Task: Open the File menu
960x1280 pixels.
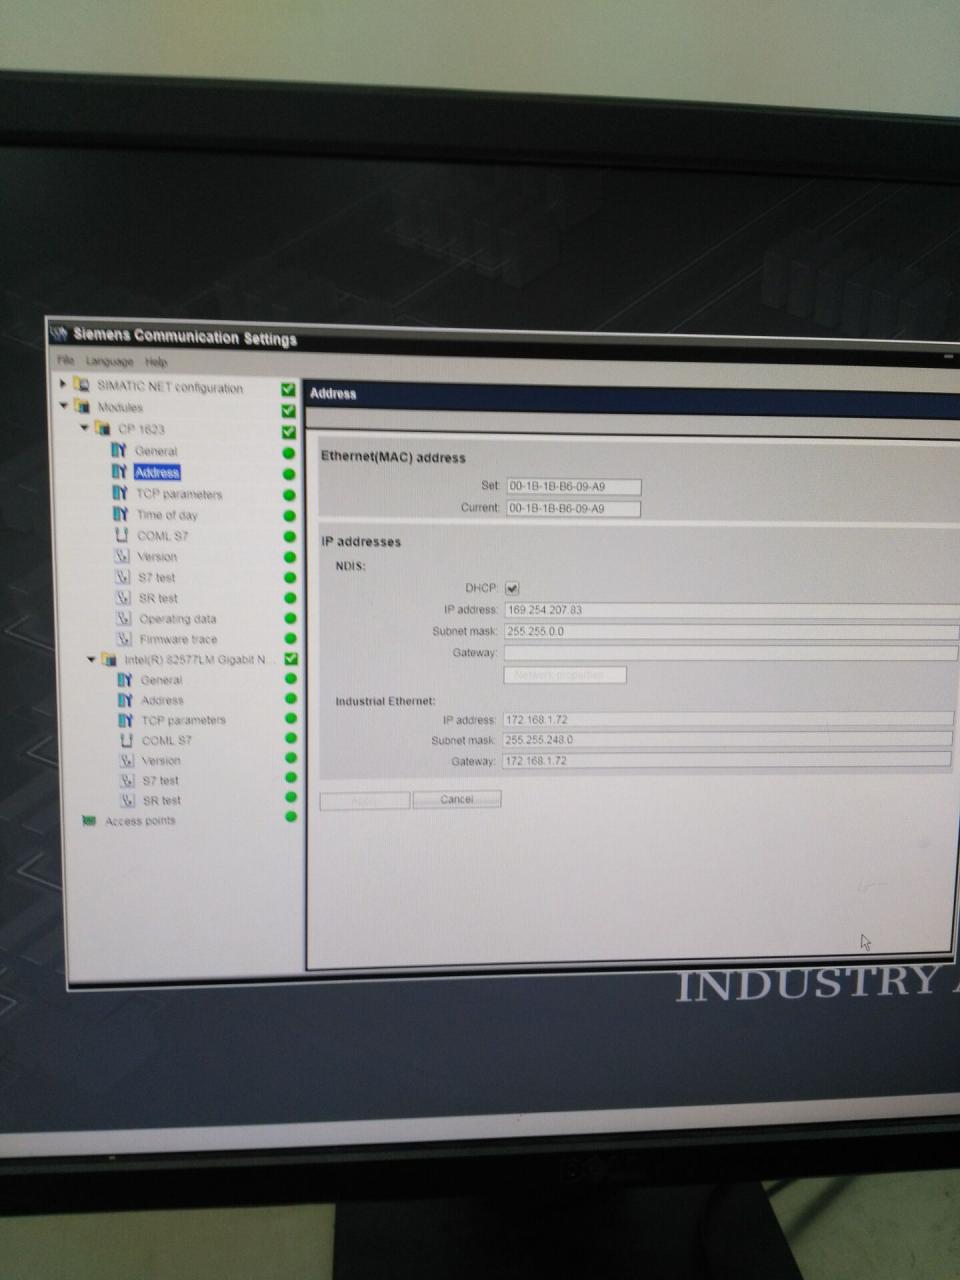Action: click(66, 360)
